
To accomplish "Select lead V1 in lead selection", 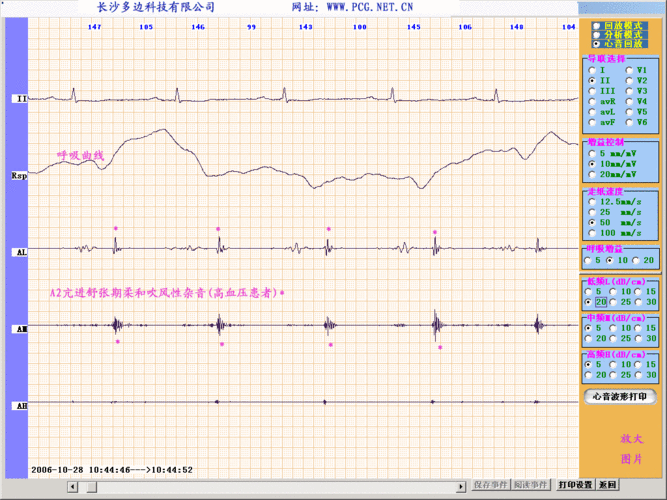I will [x=629, y=70].
